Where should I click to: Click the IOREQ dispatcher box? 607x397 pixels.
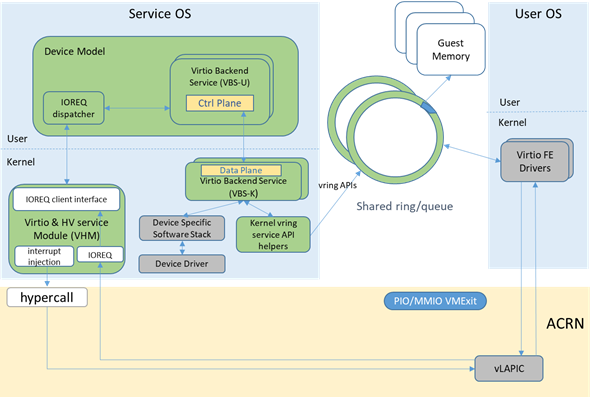pyautogui.click(x=74, y=108)
